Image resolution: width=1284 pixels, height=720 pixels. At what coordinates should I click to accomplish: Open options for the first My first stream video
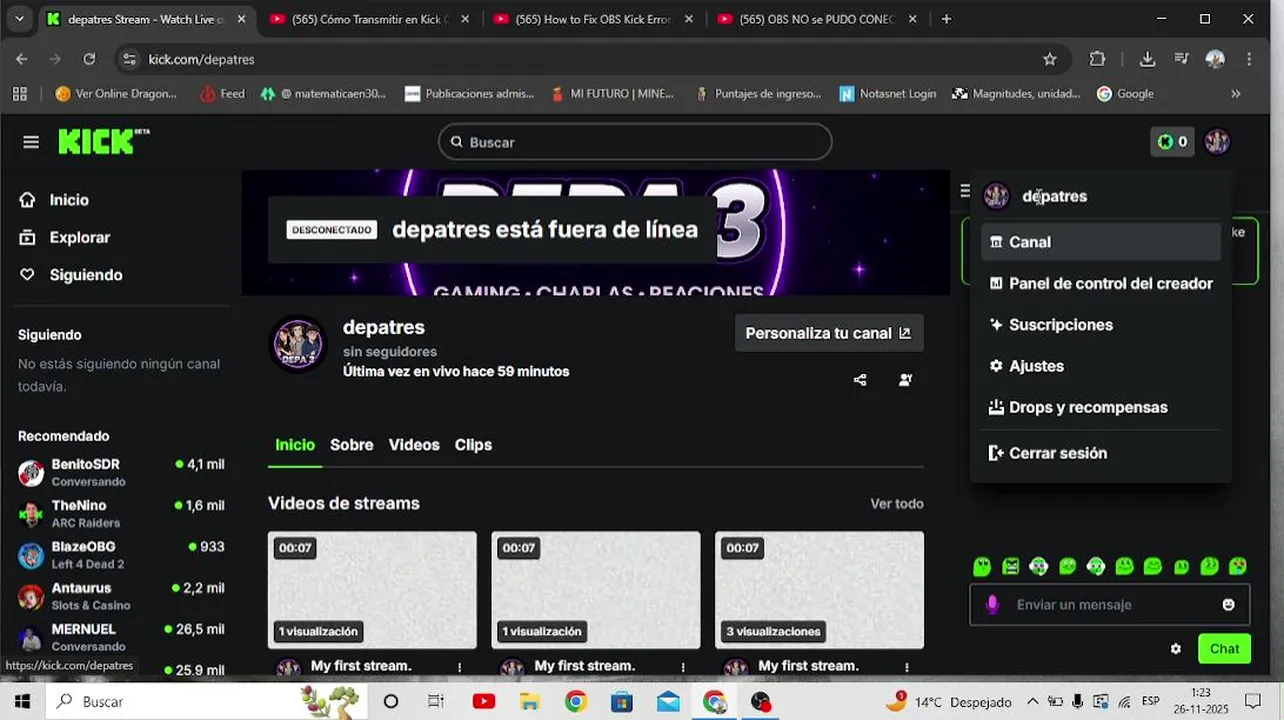click(x=460, y=667)
